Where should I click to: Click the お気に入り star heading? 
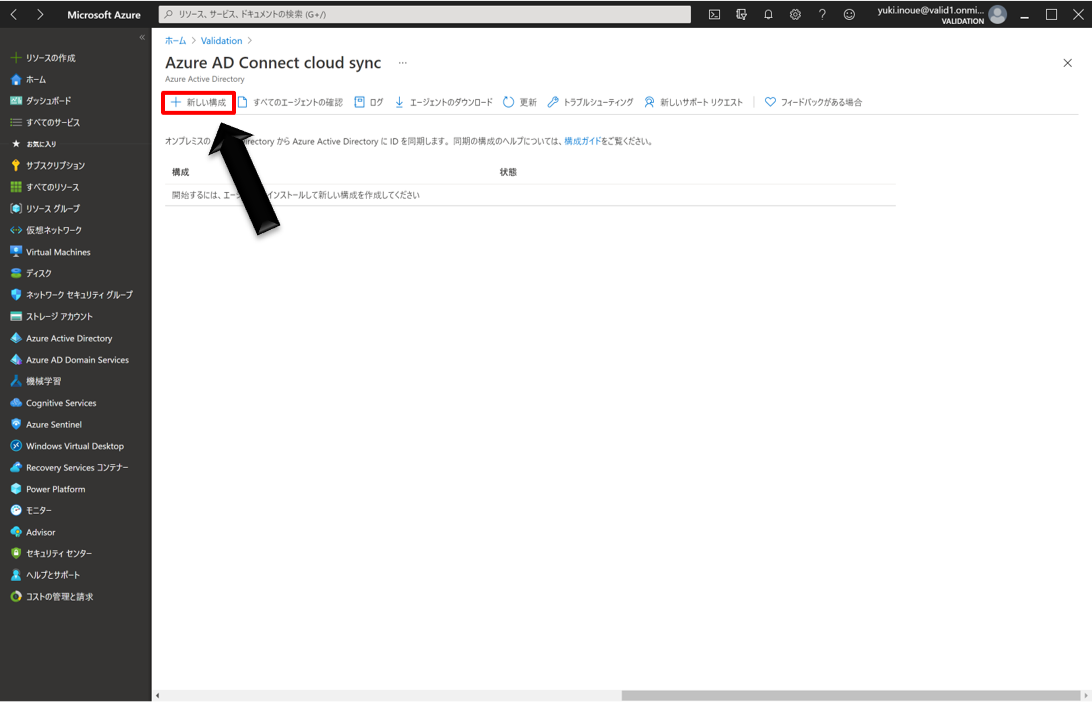coord(35,144)
